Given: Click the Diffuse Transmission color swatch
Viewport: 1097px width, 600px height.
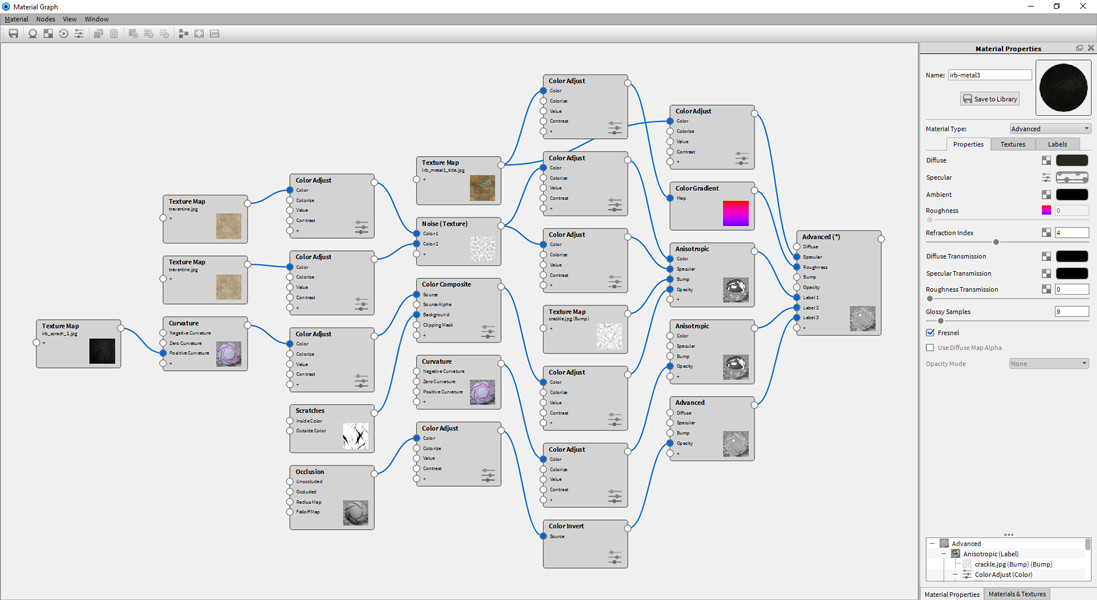Looking at the screenshot, I should [x=1072, y=257].
